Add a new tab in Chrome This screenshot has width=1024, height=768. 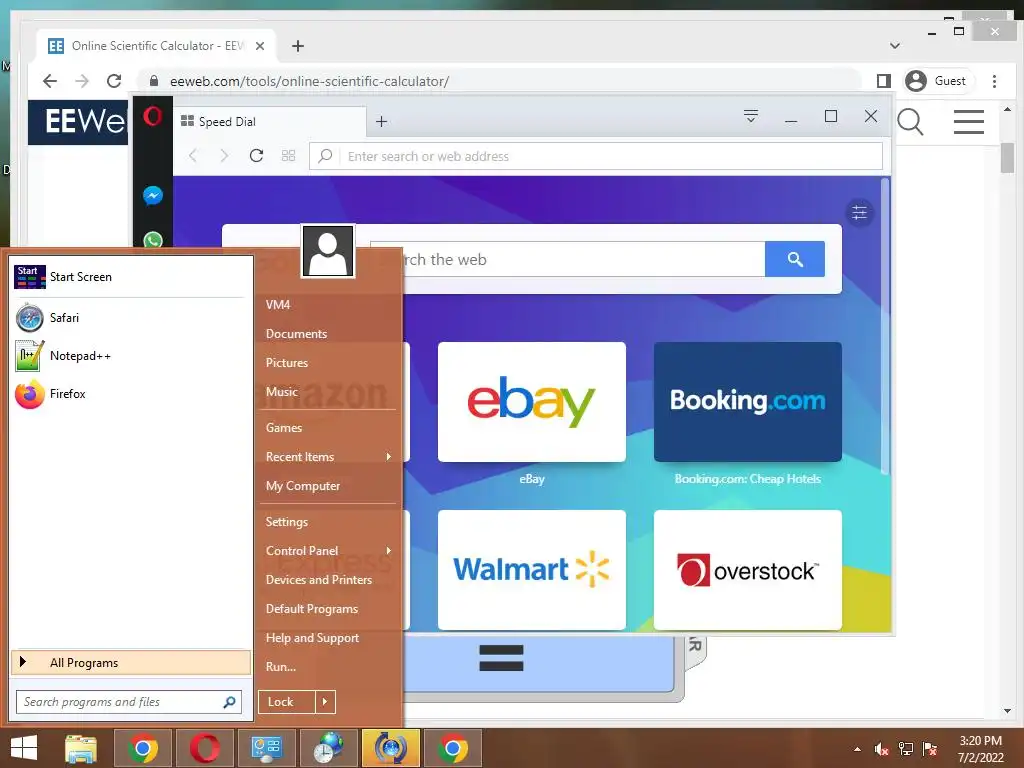point(298,46)
